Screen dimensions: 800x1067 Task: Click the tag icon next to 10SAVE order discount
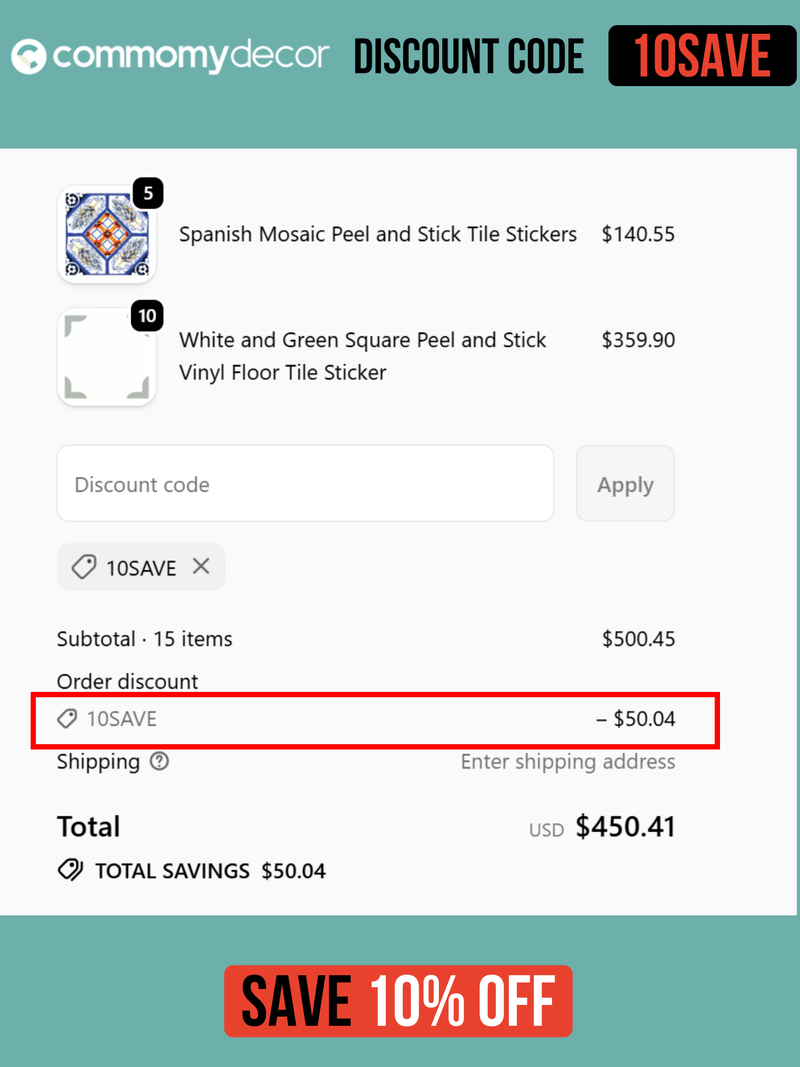(67, 718)
